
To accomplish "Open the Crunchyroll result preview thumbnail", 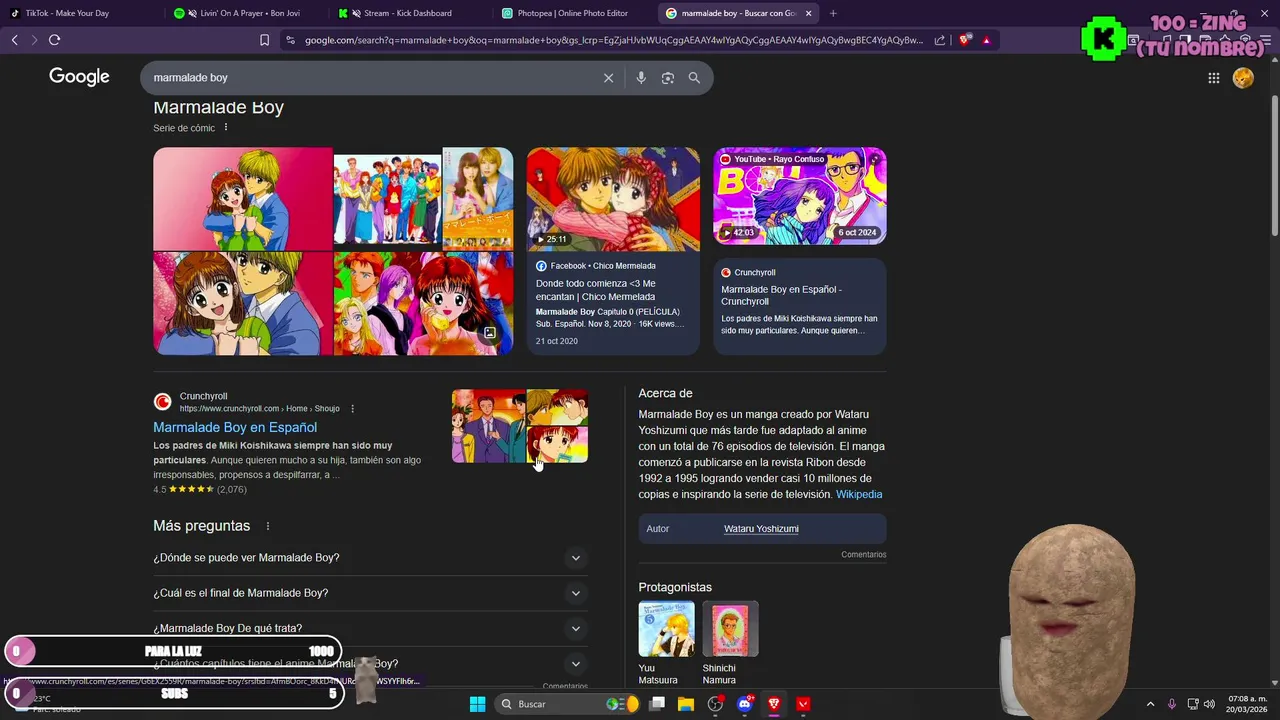I will (520, 426).
